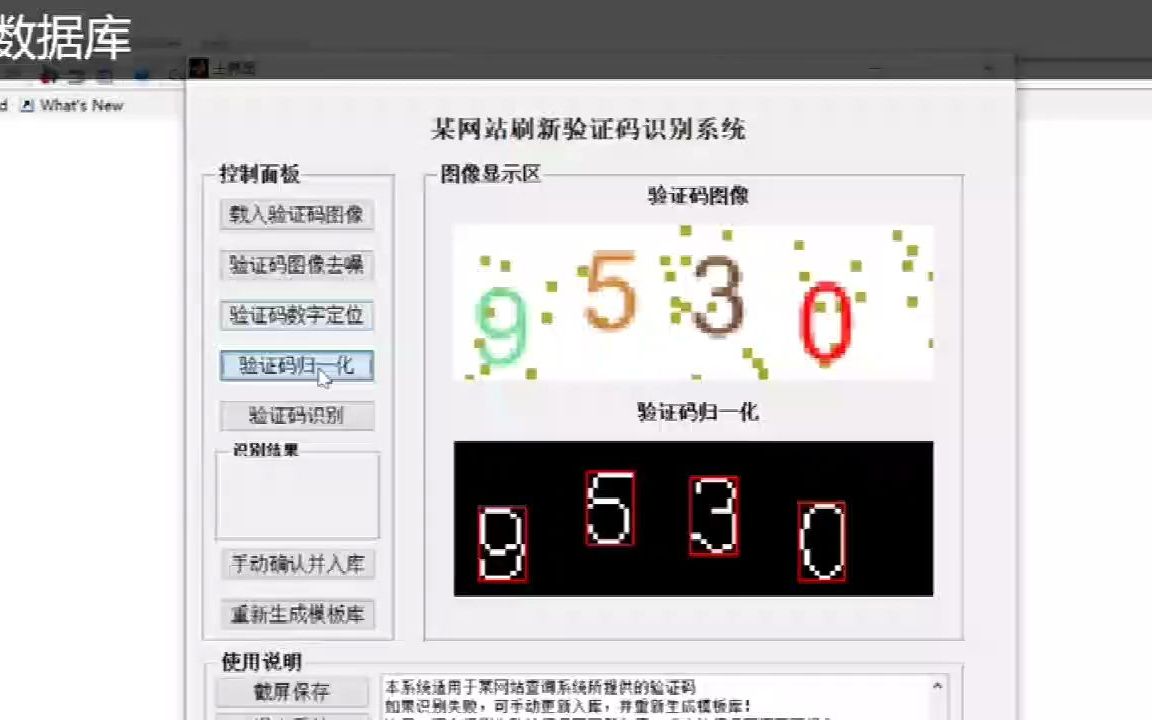Click the 验证码数字定位 digit locate button
Image resolution: width=1152 pixels, height=720 pixels.
point(296,315)
